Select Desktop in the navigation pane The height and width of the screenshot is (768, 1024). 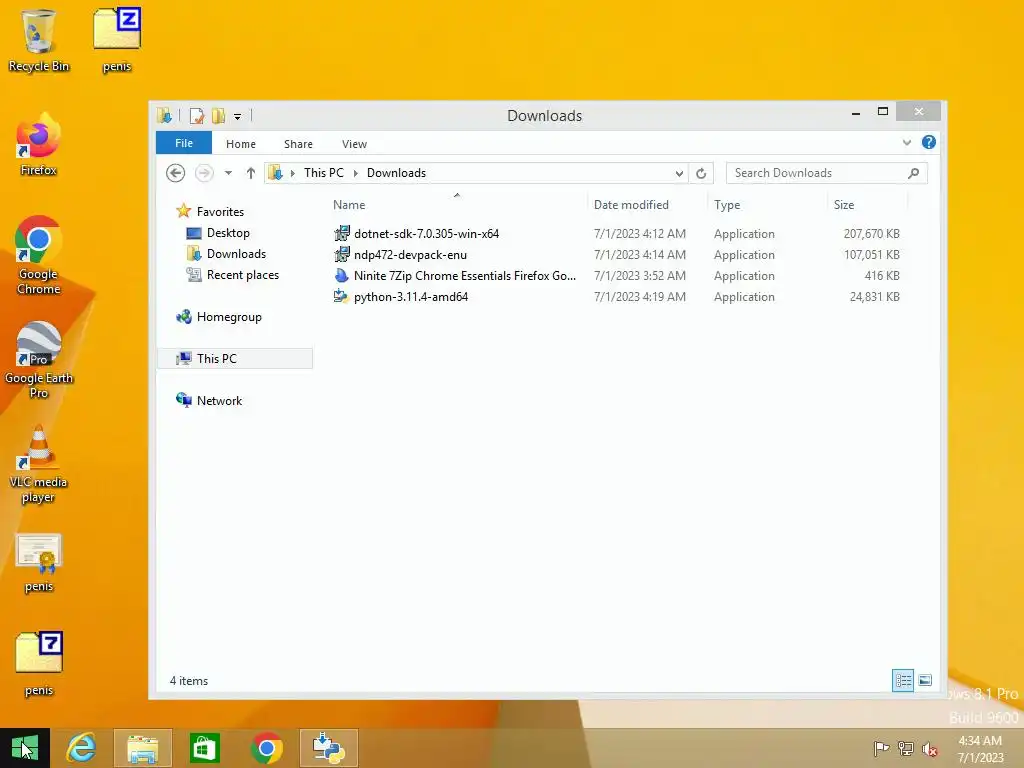[x=227, y=232]
